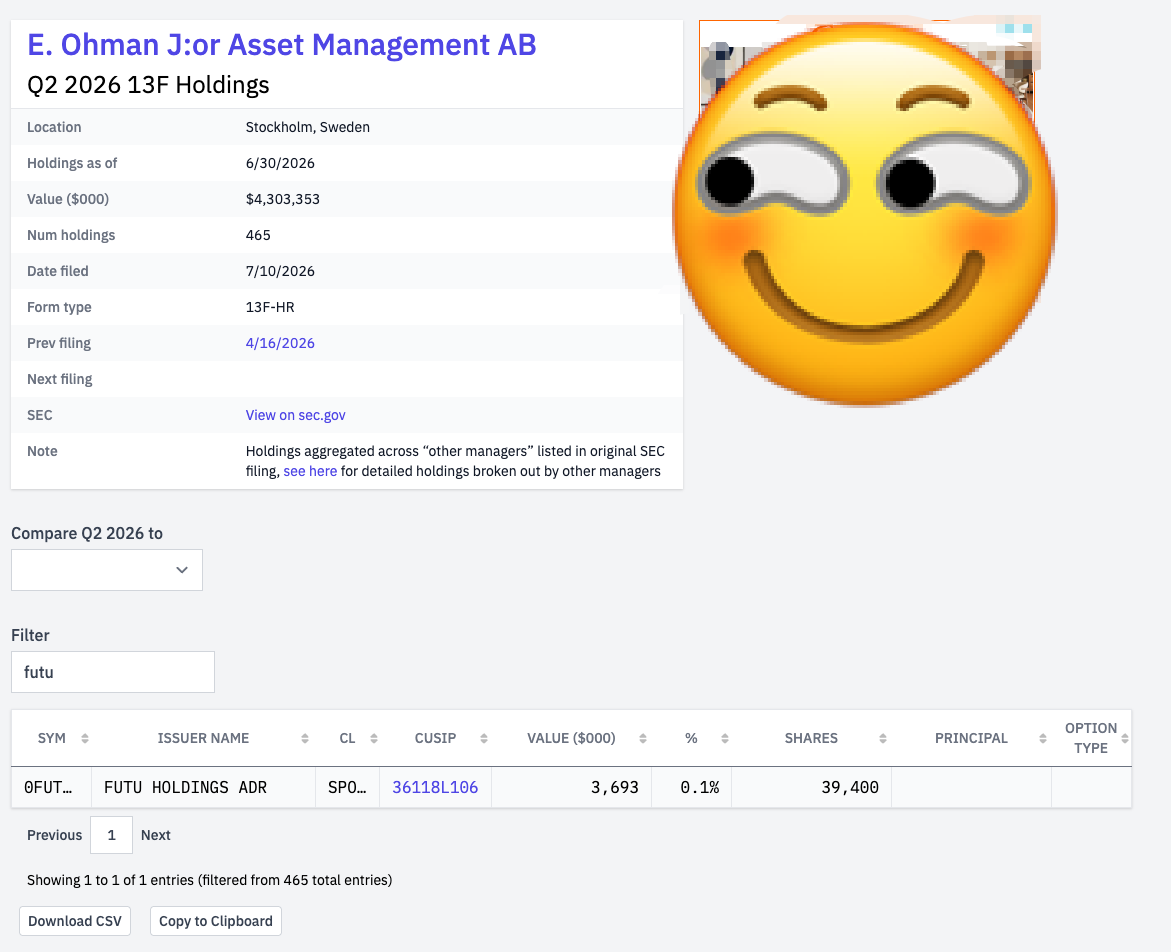Viewport: 1171px width, 952px height.
Task: Sort table by VALUE ($000) column
Action: (x=571, y=738)
